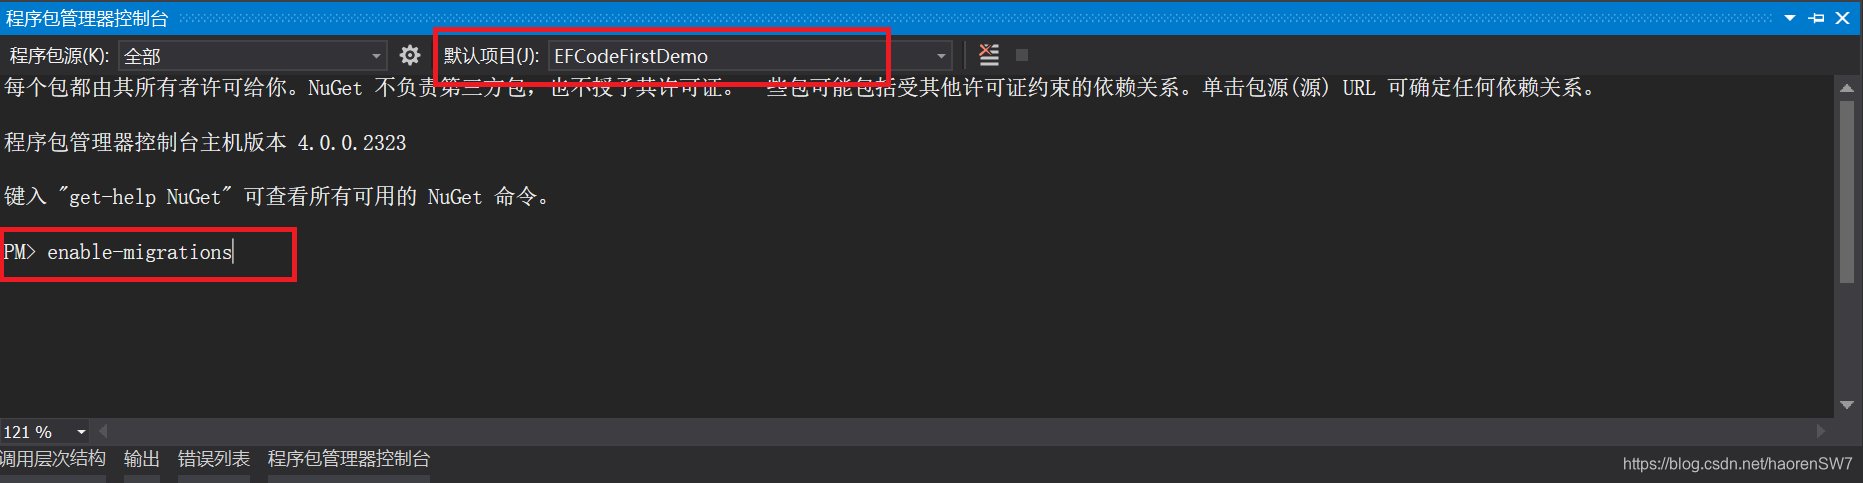Click the horizontal scrollbar left arrow
1863x483 pixels.
103,431
